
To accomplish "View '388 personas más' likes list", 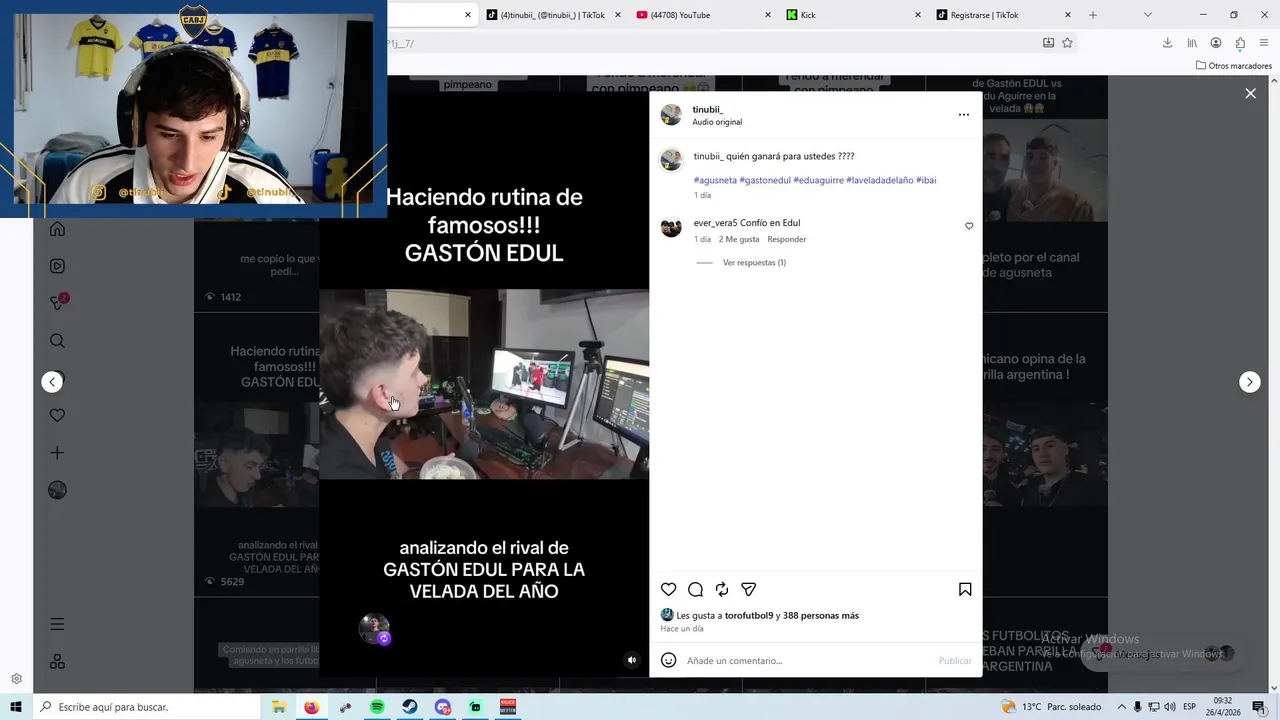I will coord(821,616).
